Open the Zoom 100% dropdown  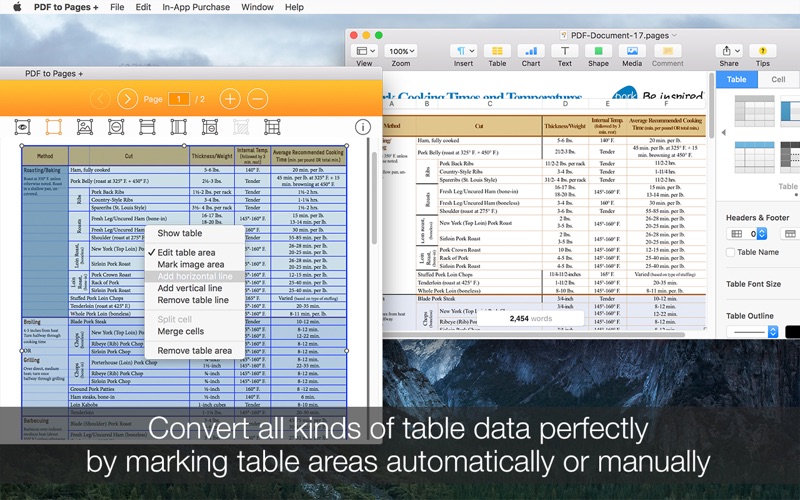click(401, 51)
